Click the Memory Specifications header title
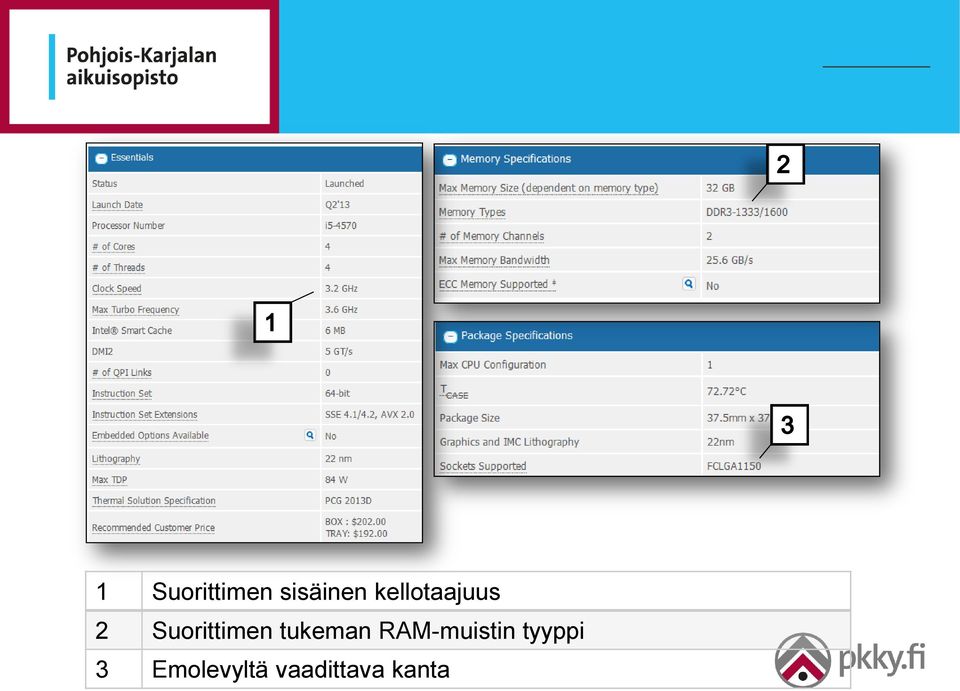Screen dimensions: 960x691 [516, 159]
